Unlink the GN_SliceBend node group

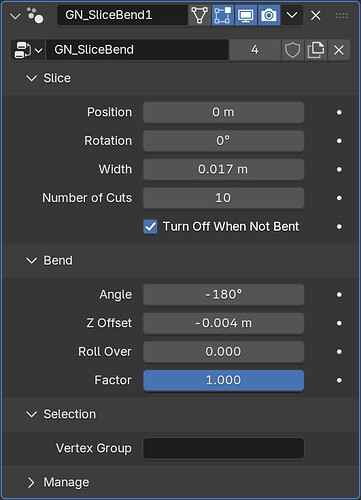click(339, 50)
